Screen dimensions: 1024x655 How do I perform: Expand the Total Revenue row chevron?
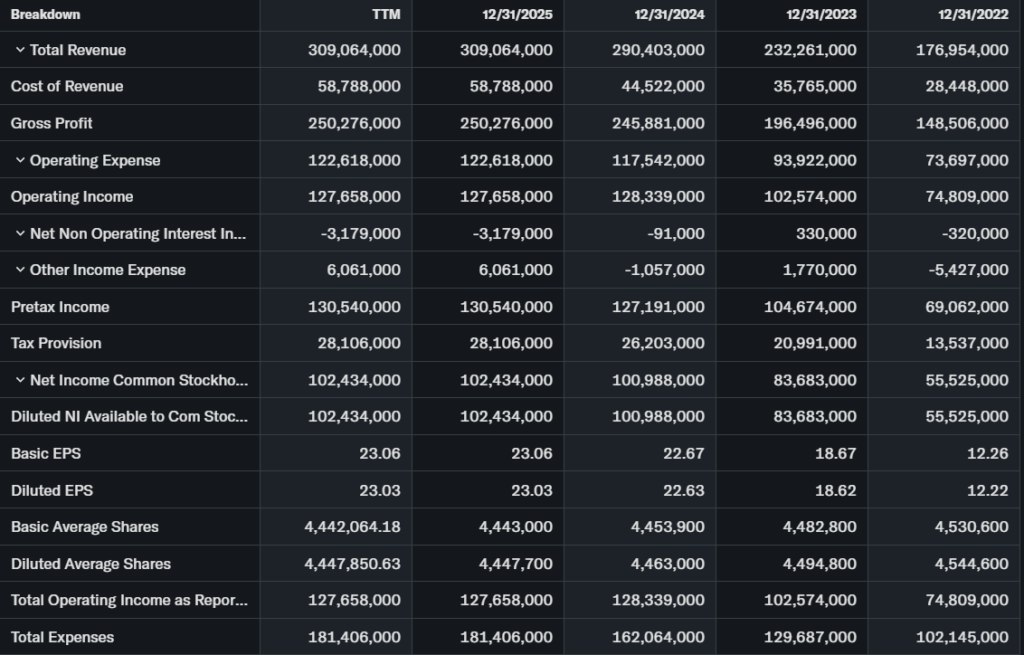coord(20,50)
